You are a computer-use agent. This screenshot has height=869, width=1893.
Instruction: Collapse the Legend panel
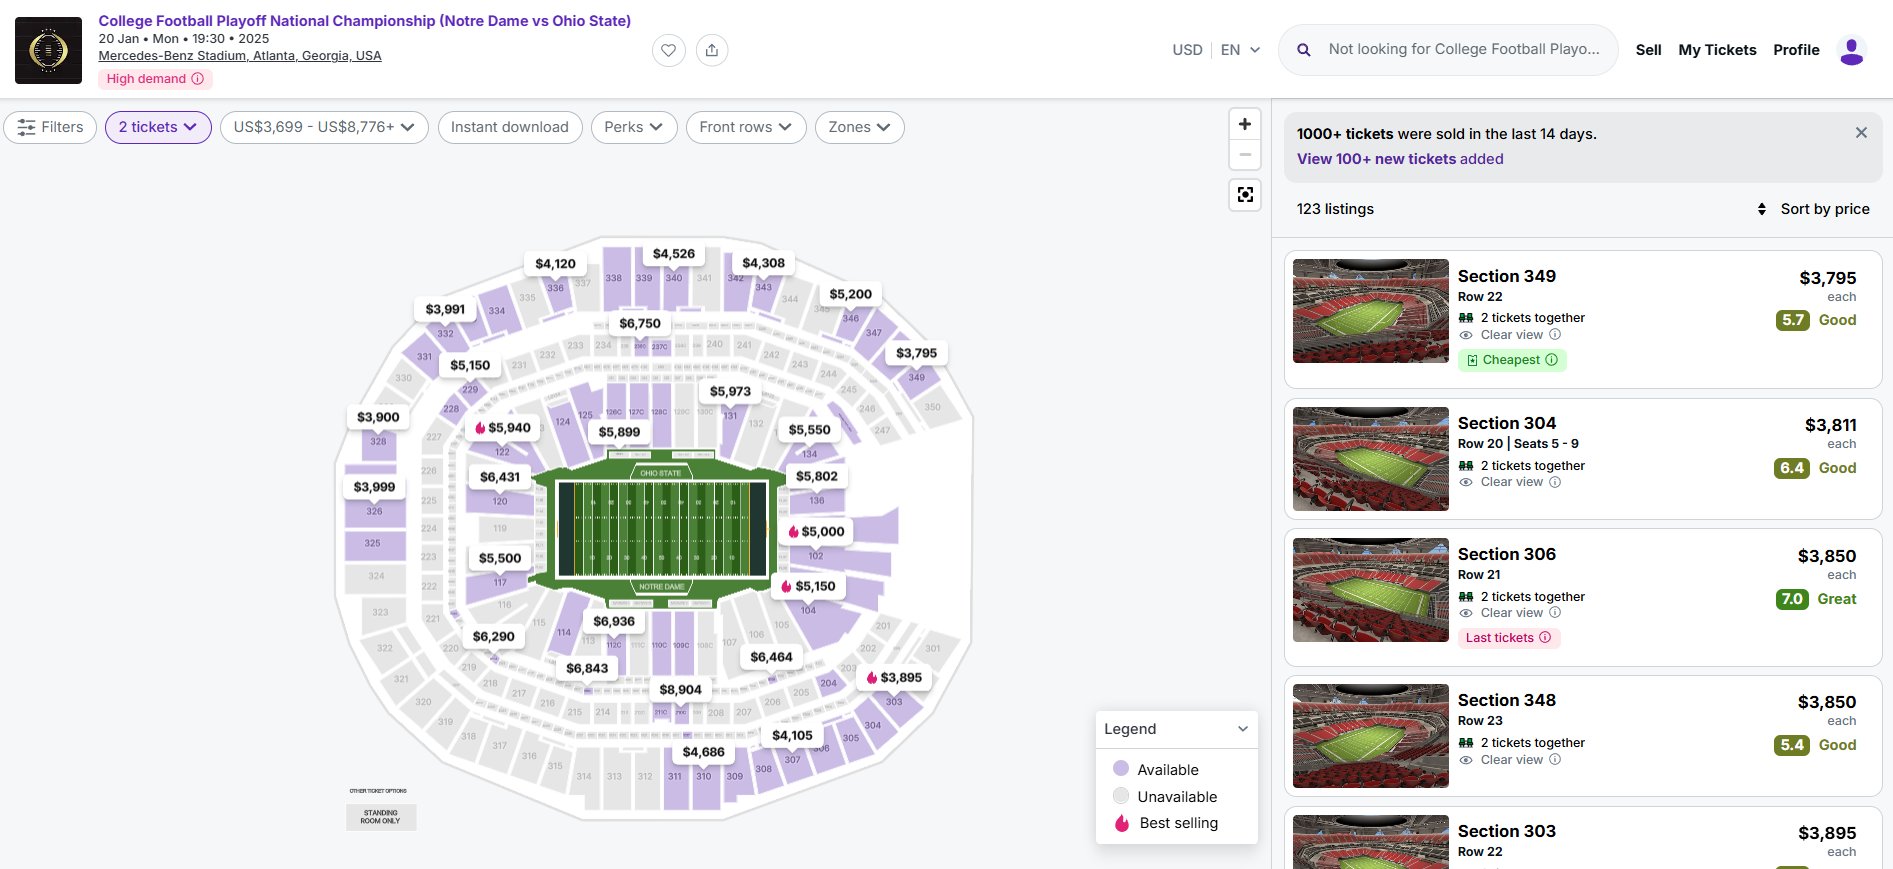1243,729
